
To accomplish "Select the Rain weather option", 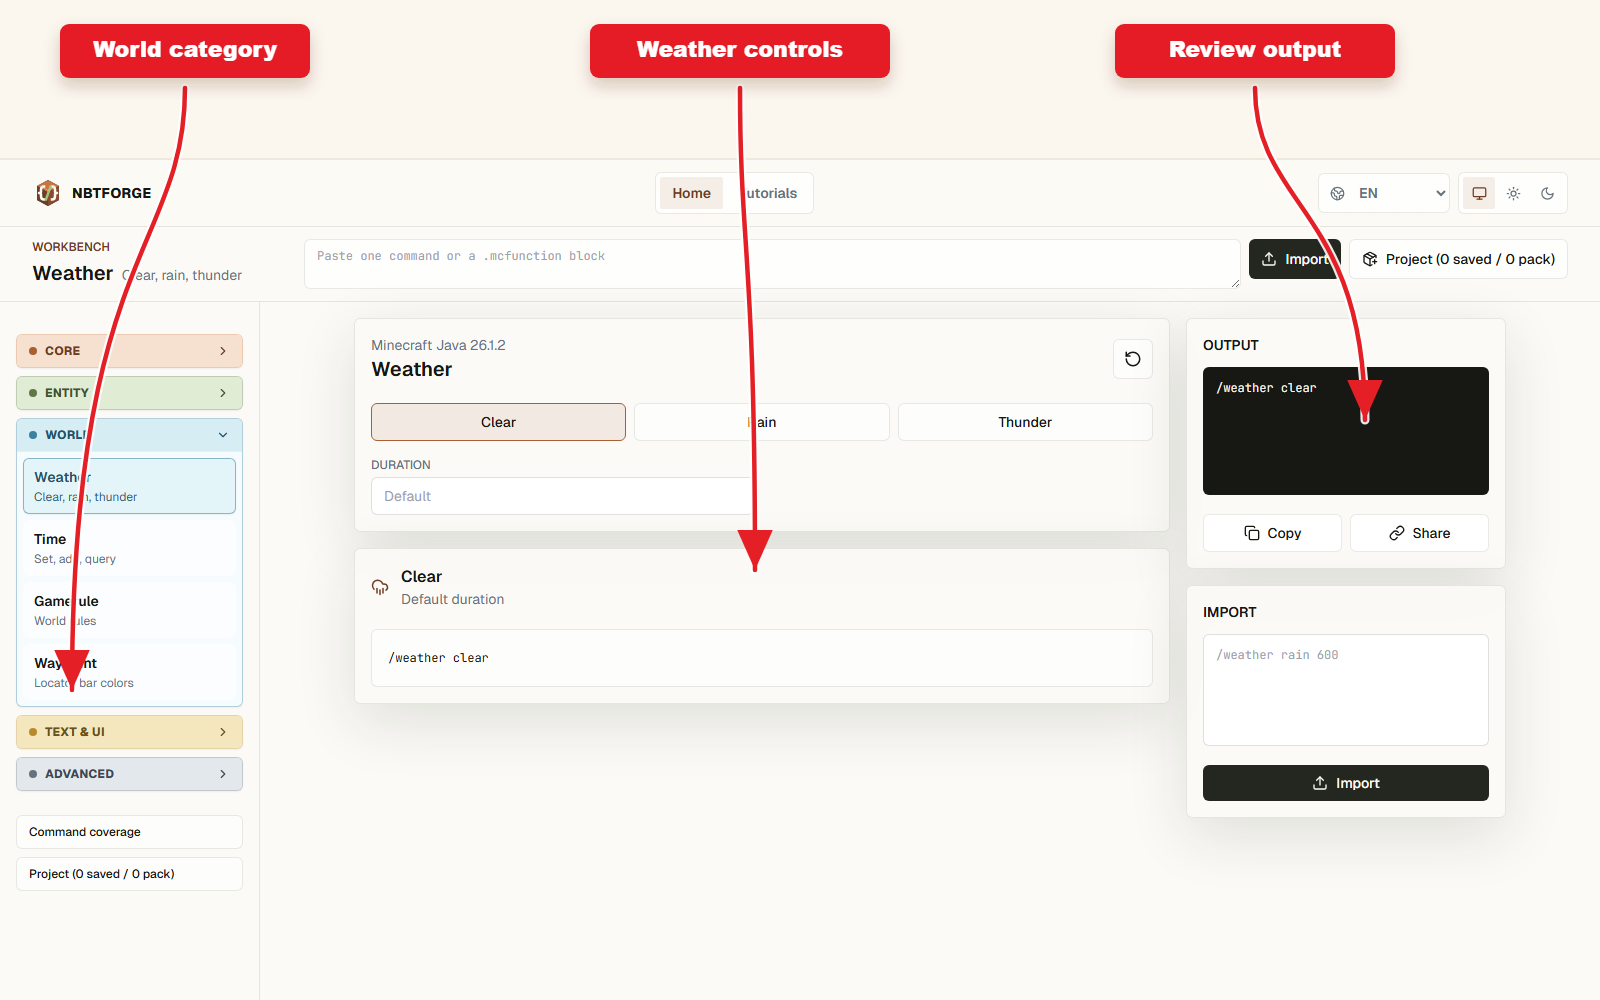I will [762, 422].
